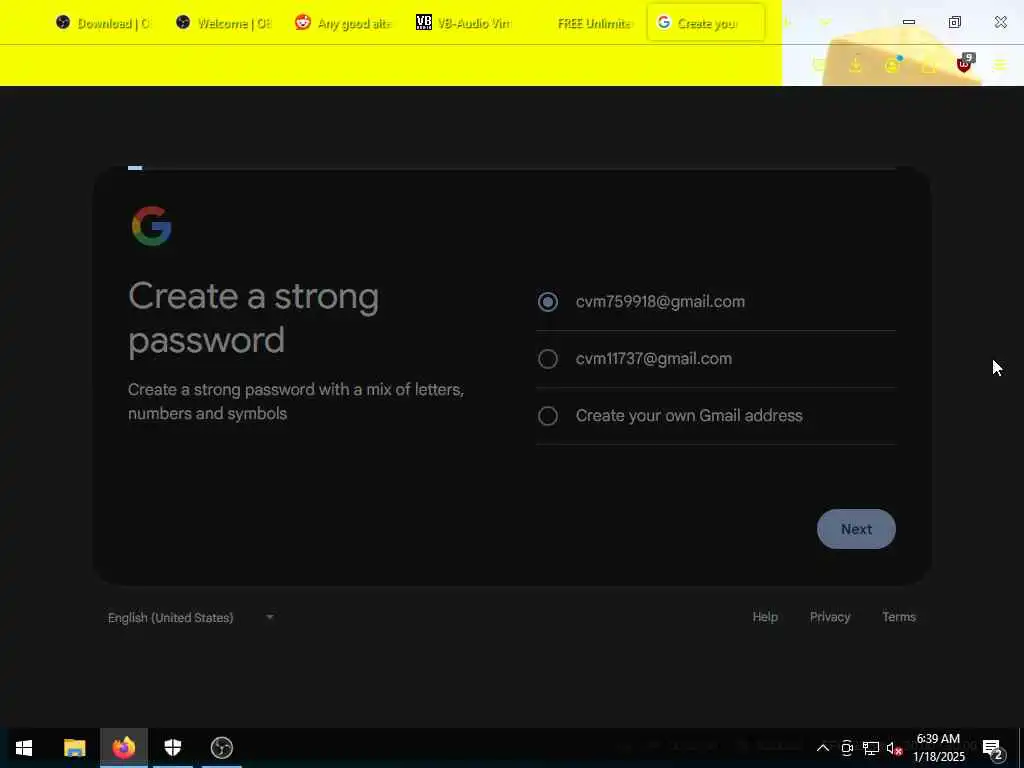Select the cvm759918@gmail.com radio option

click(x=547, y=302)
